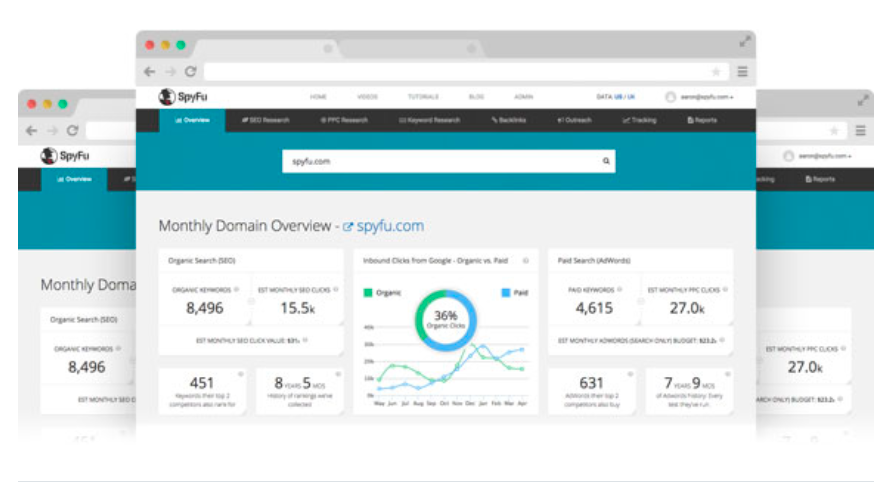Image resolution: width=895 pixels, height=490 pixels.
Task: Click the red close dot of the front window
Action: [x=150, y=45]
